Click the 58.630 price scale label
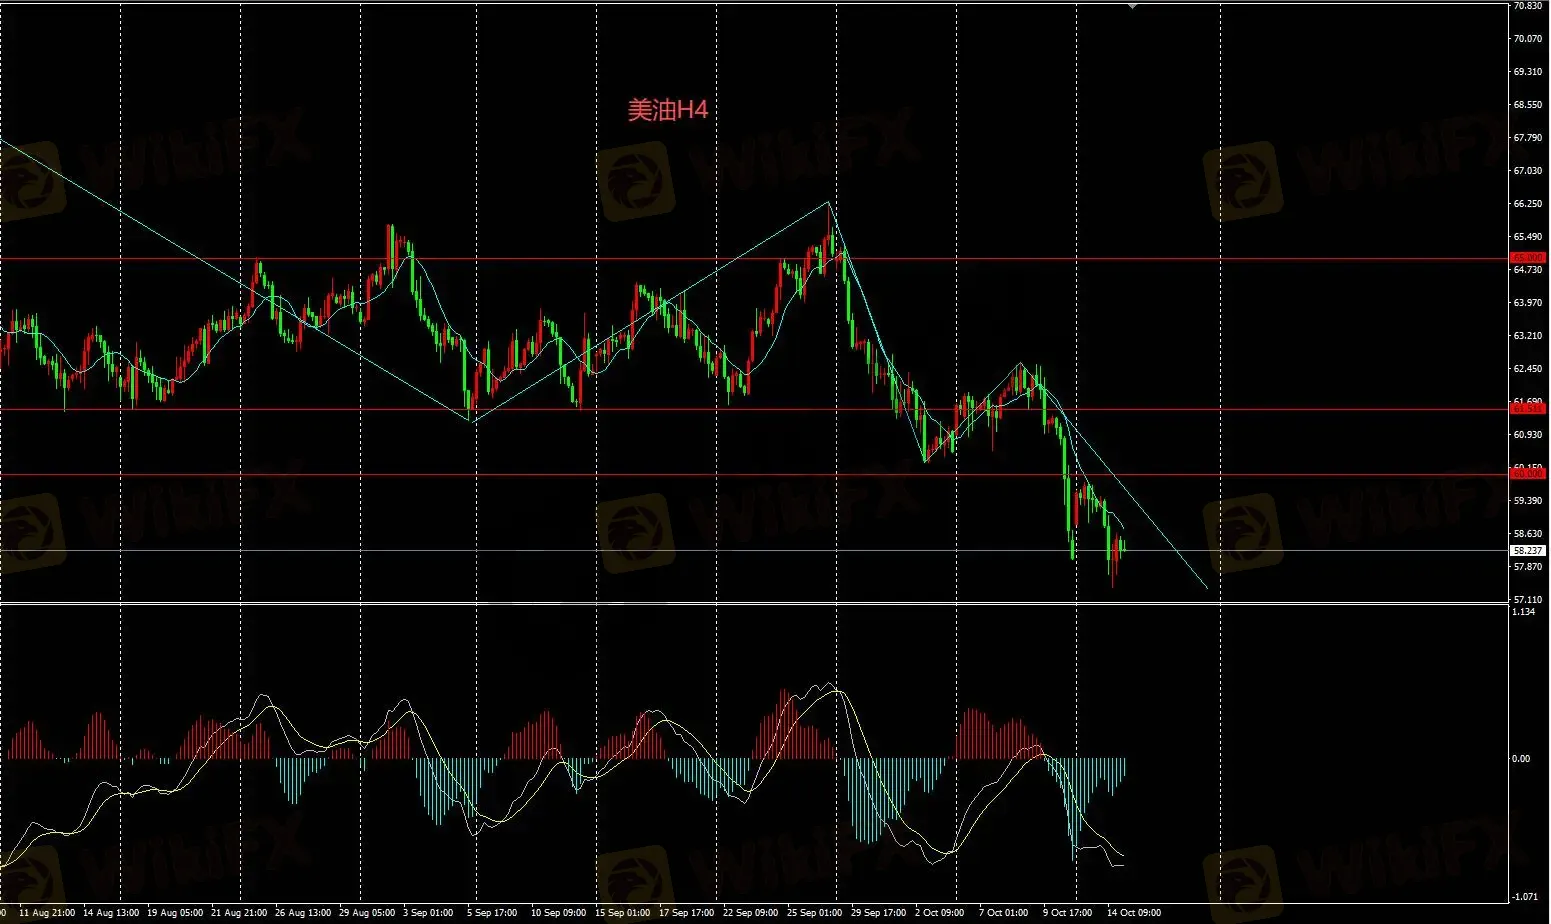1551x924 pixels. pyautogui.click(x=1527, y=534)
